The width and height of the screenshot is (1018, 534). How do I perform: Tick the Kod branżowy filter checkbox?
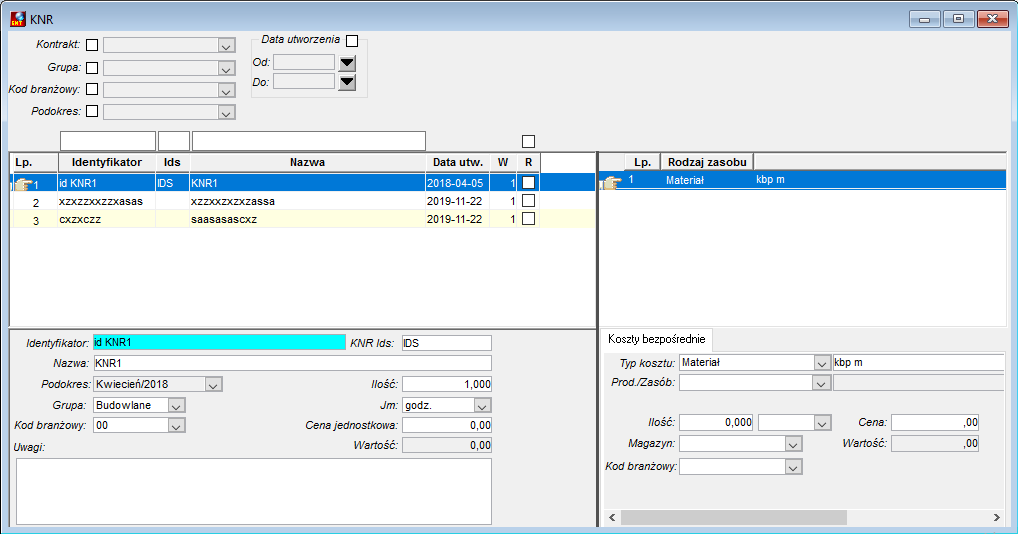[92, 89]
